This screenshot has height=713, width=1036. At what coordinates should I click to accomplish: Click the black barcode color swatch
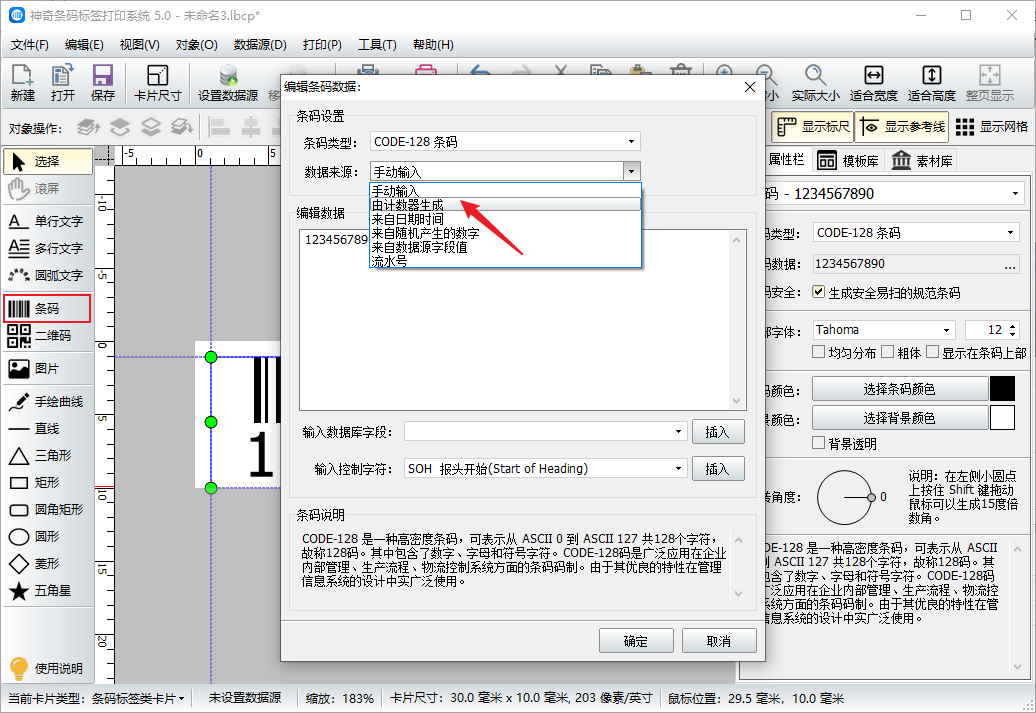tap(1002, 389)
